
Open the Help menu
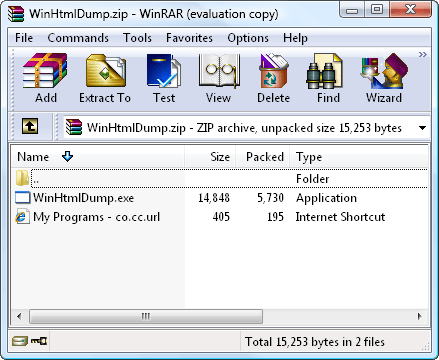click(295, 38)
